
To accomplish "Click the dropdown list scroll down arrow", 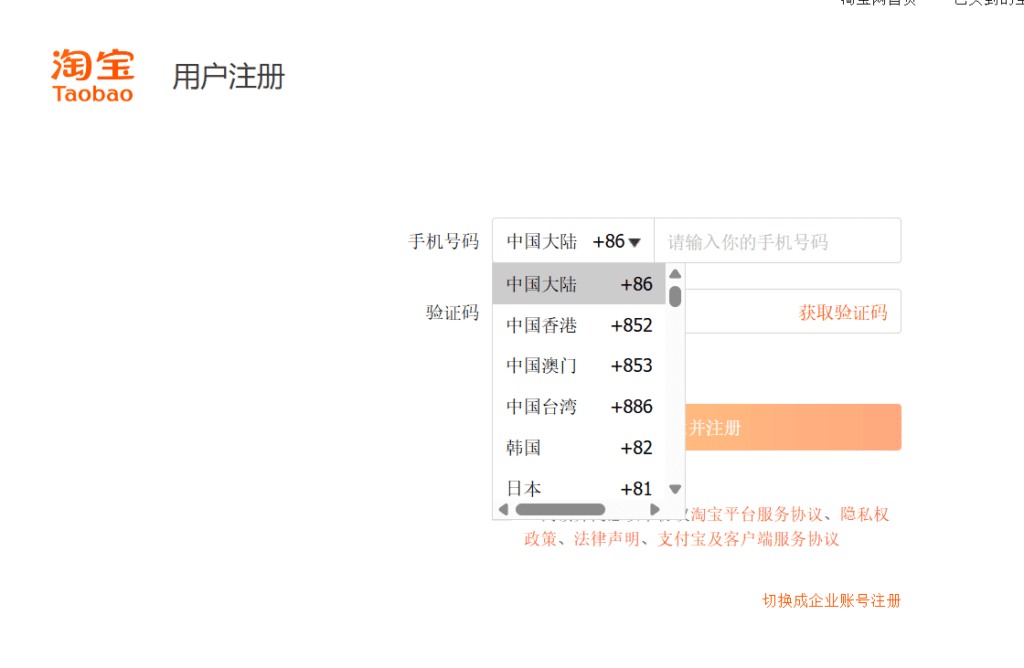I will tap(675, 489).
